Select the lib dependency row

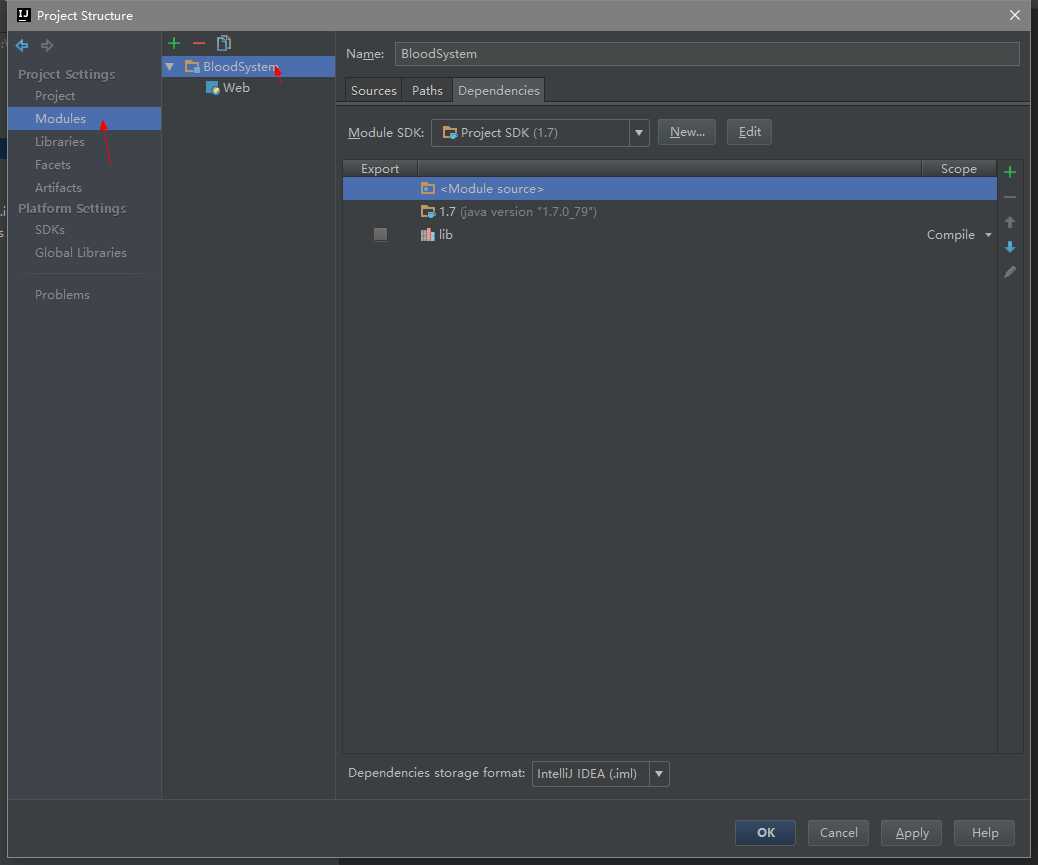tap(669, 234)
